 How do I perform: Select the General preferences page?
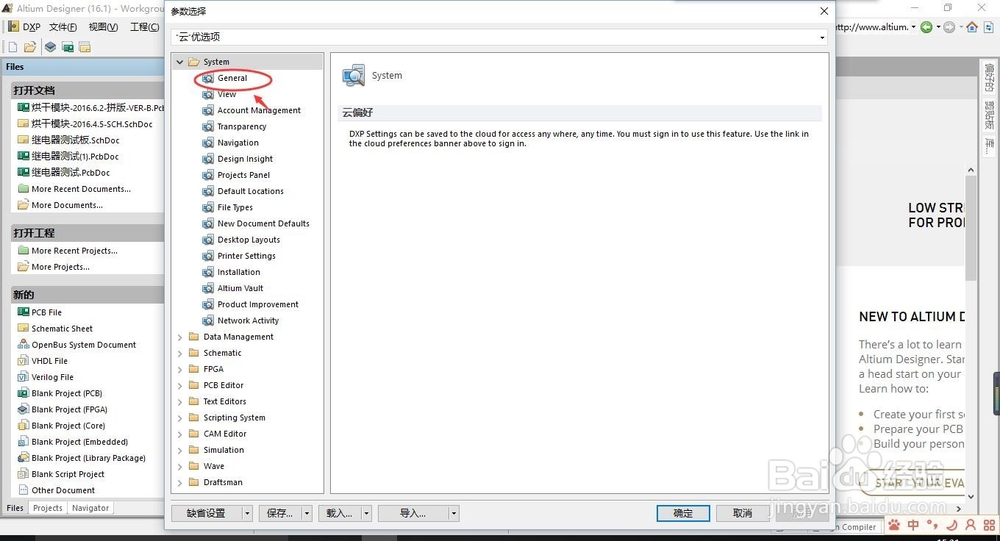[x=232, y=78]
